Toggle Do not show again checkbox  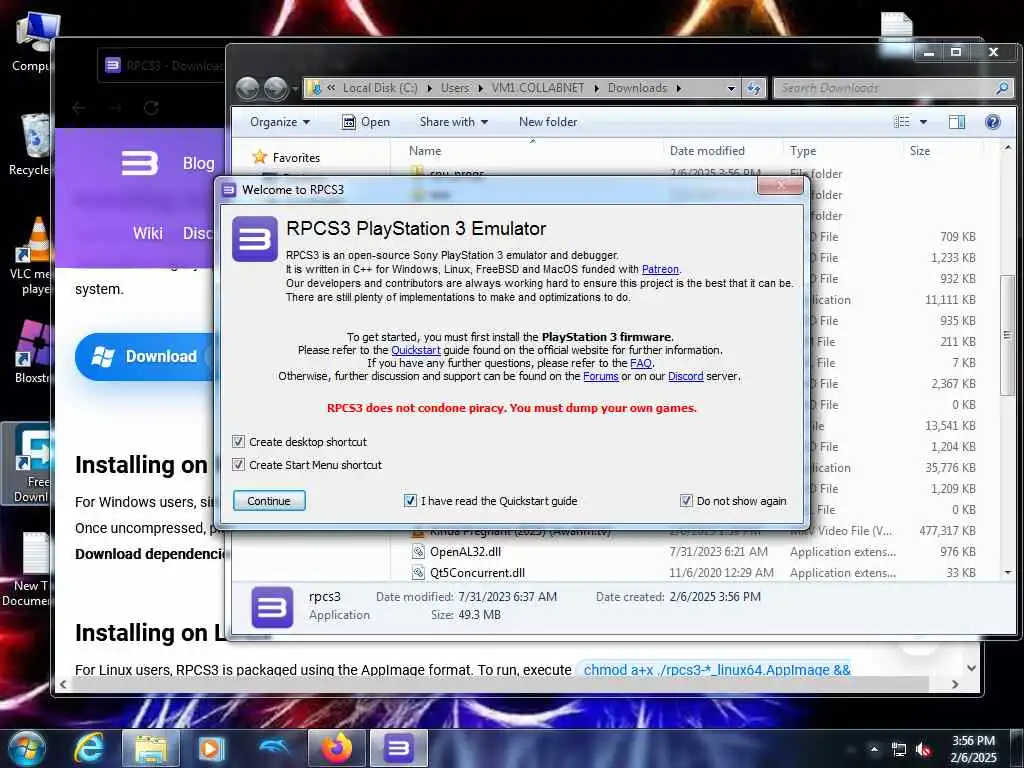(686, 501)
